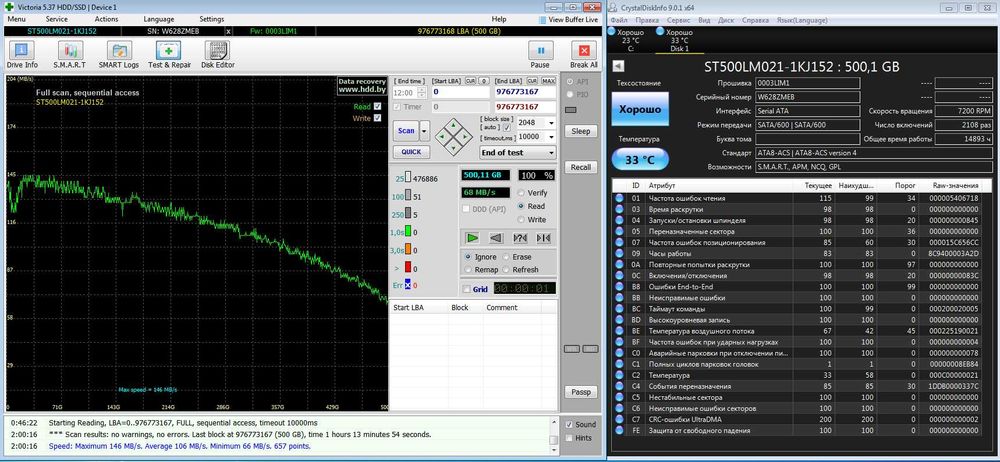1000x462 pixels.
Task: Click the QUICK scan button
Action: 410,152
